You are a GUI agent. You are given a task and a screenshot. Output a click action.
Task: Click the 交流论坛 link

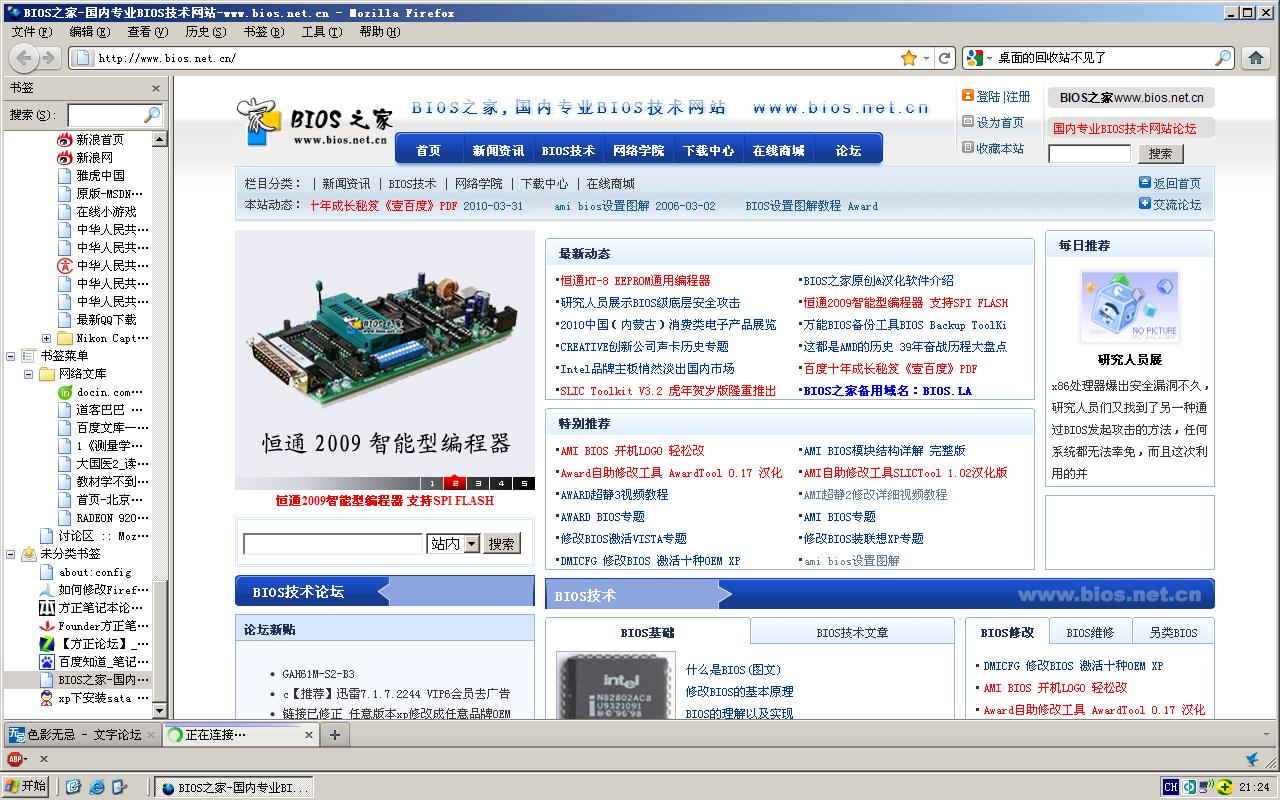click(1177, 204)
